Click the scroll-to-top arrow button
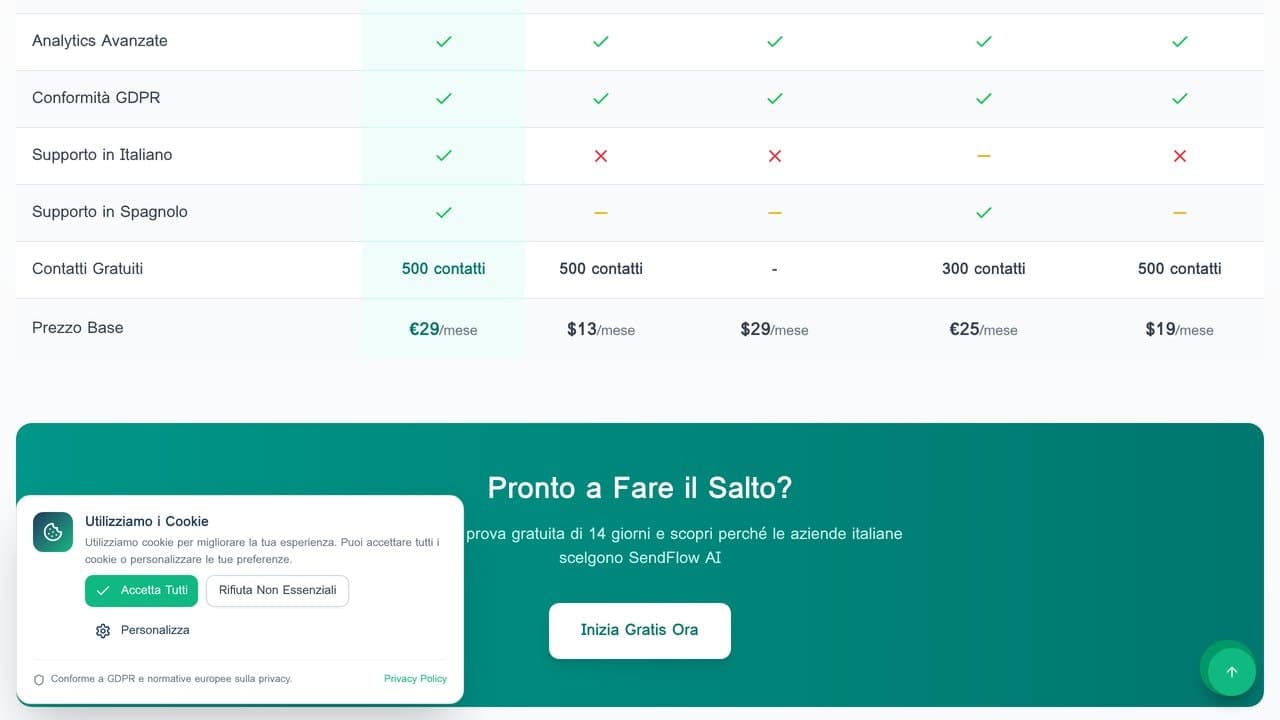This screenshot has width=1280, height=720. (1229, 670)
